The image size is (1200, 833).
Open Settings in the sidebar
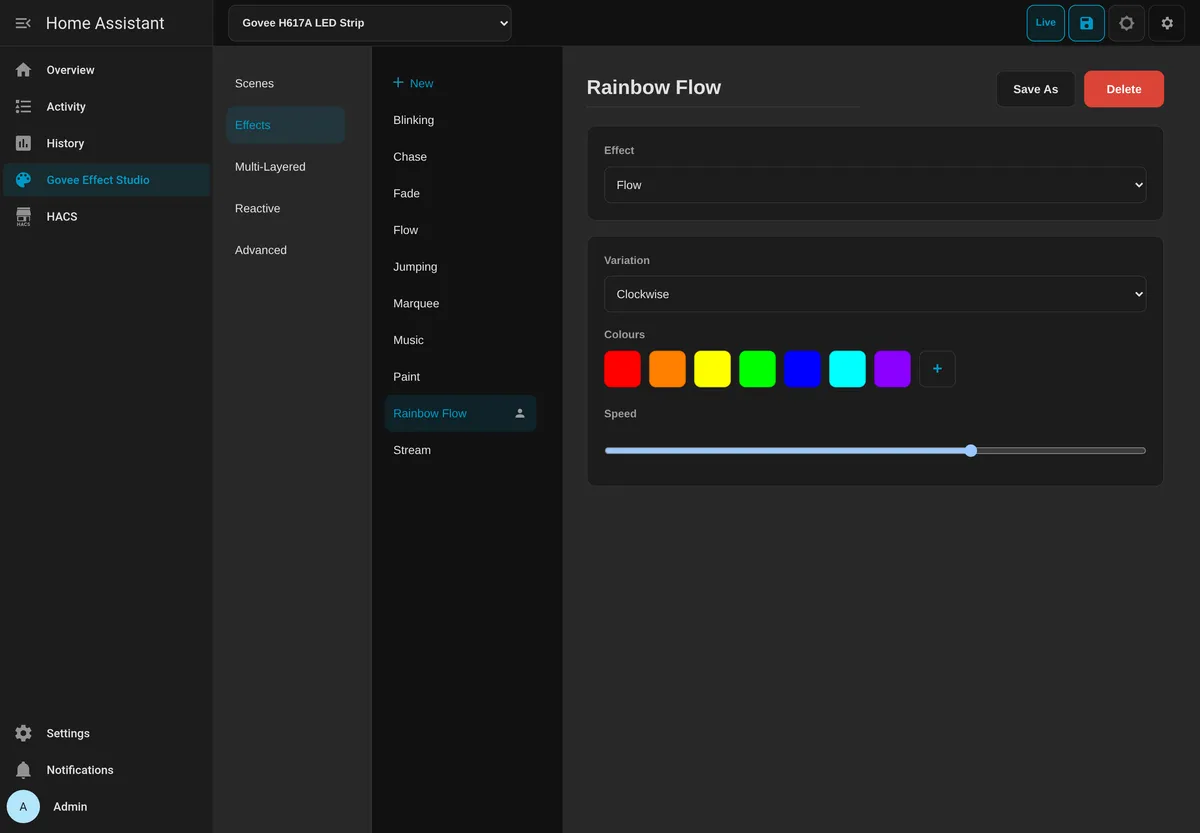[106, 733]
